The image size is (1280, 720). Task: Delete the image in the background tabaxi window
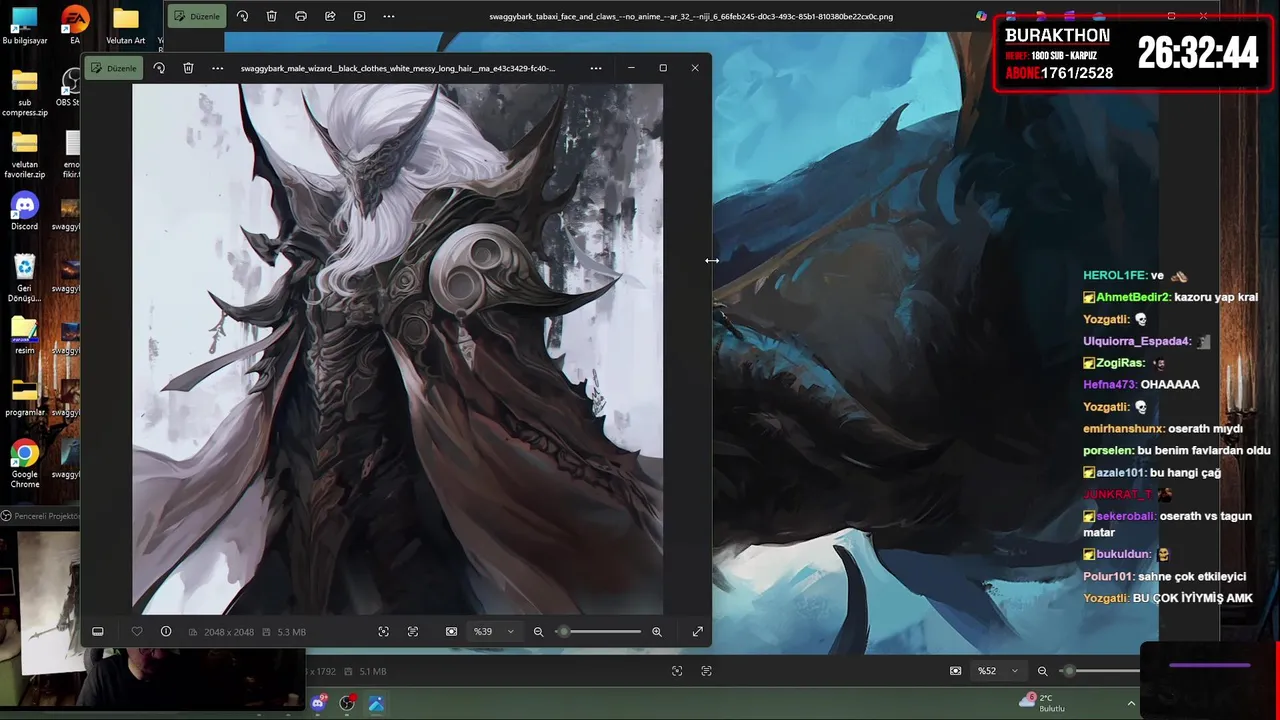(272, 16)
